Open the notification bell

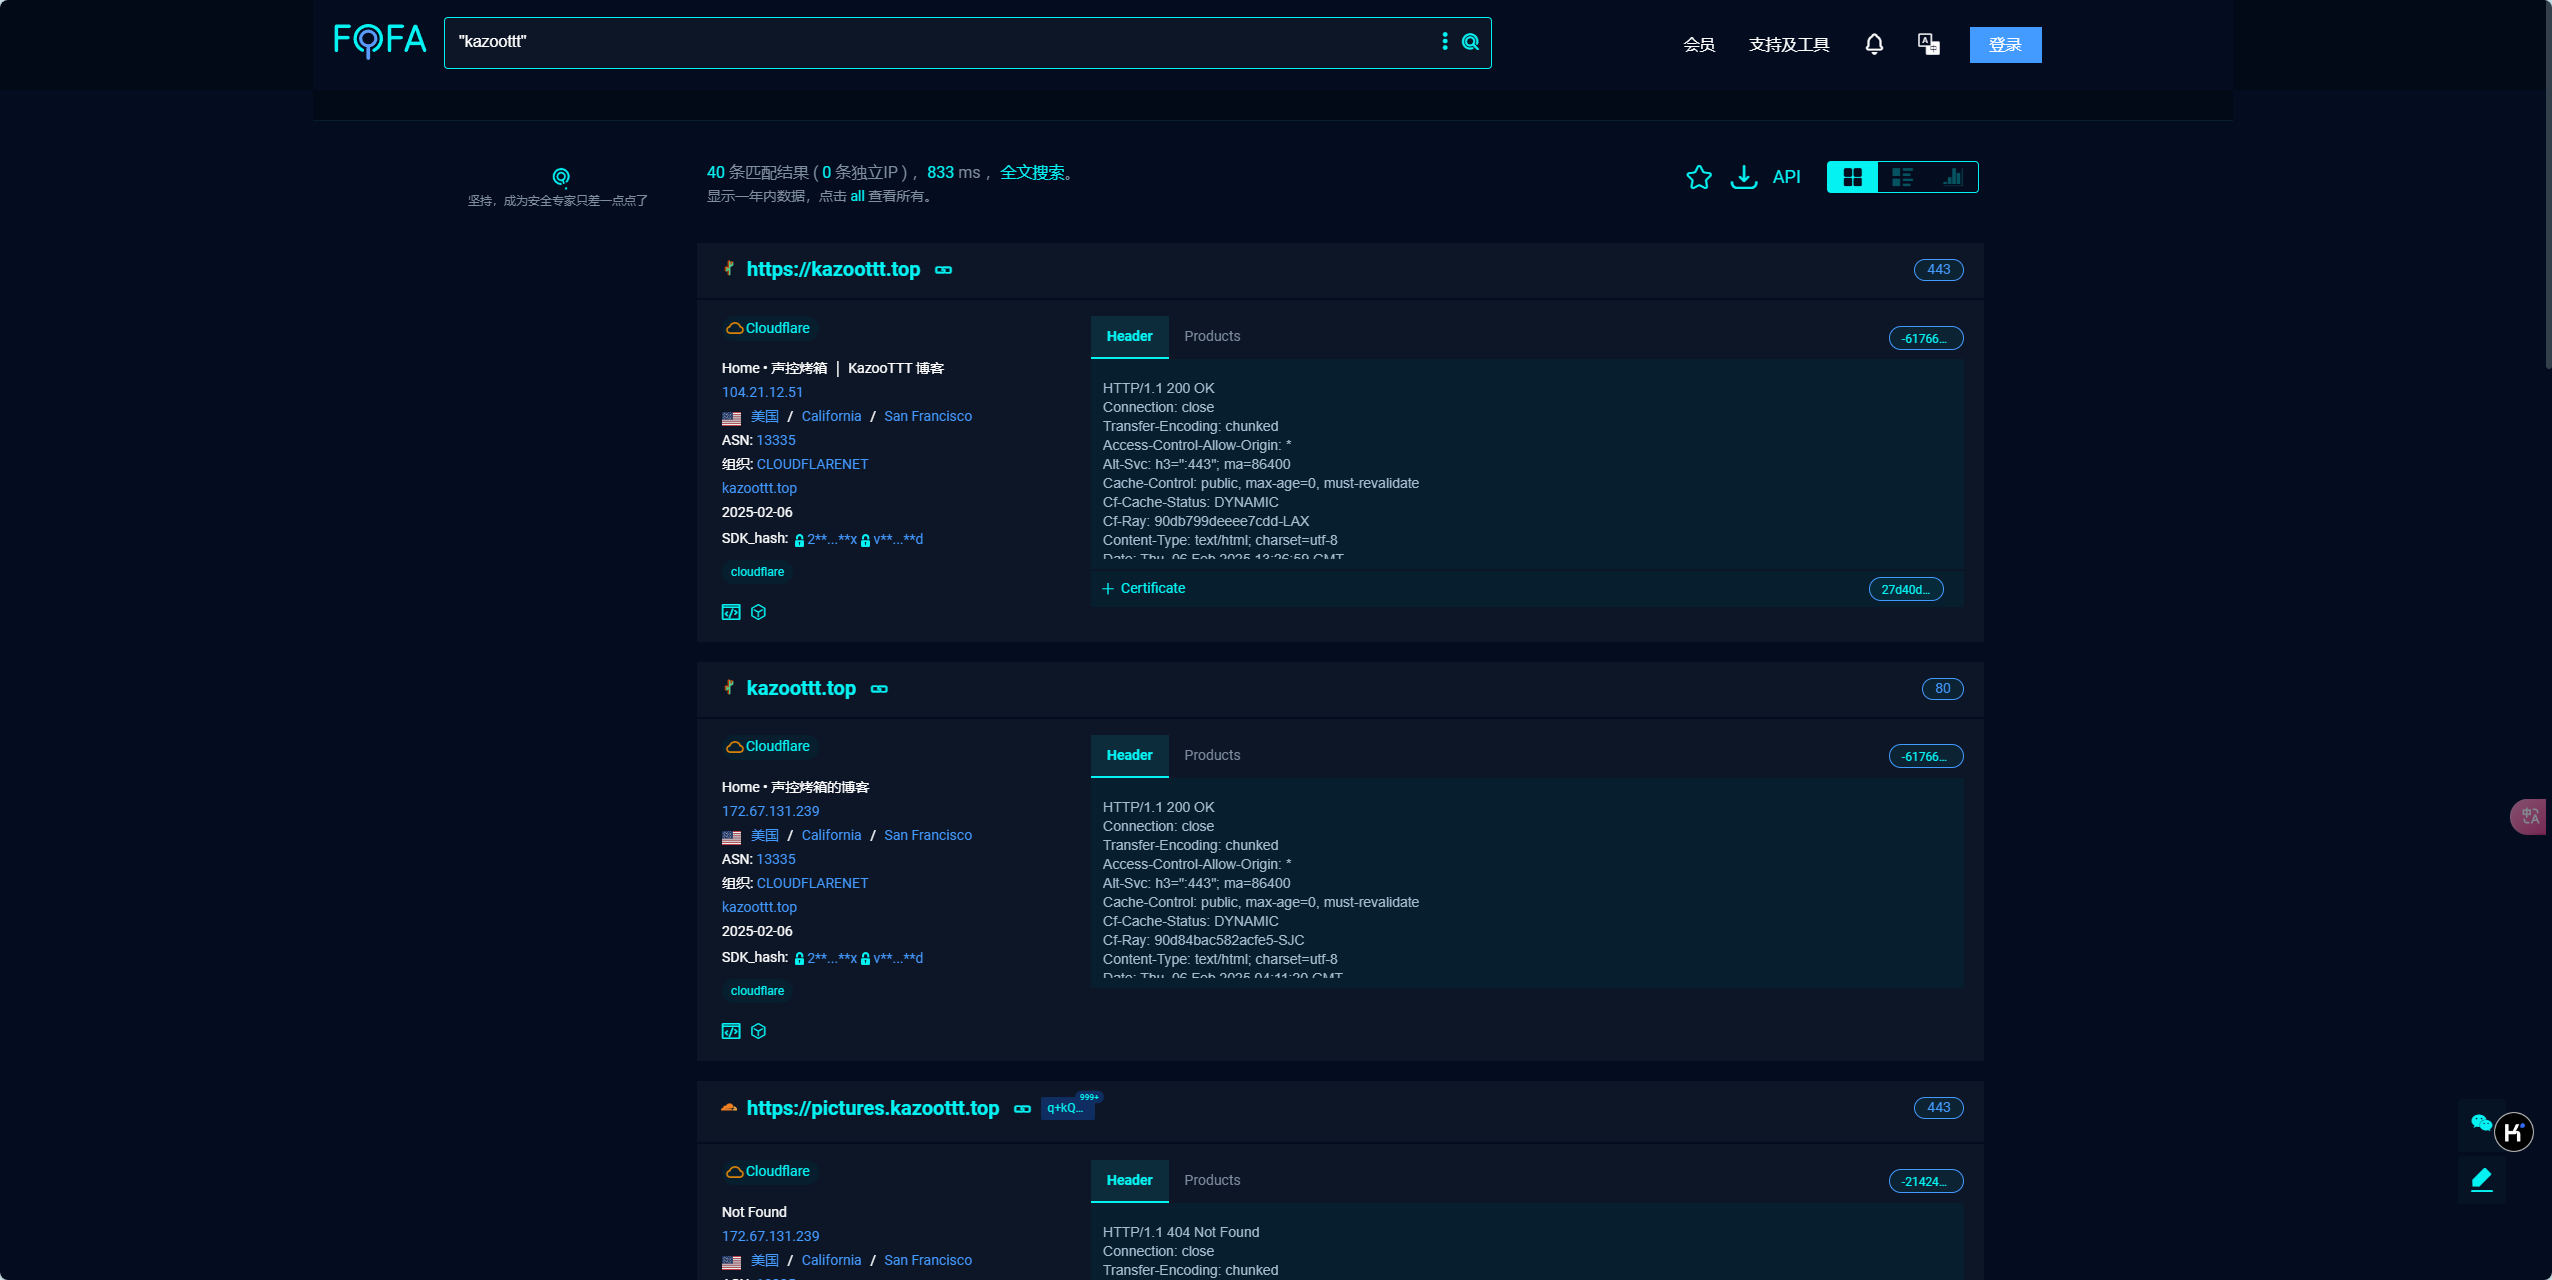click(x=1874, y=44)
